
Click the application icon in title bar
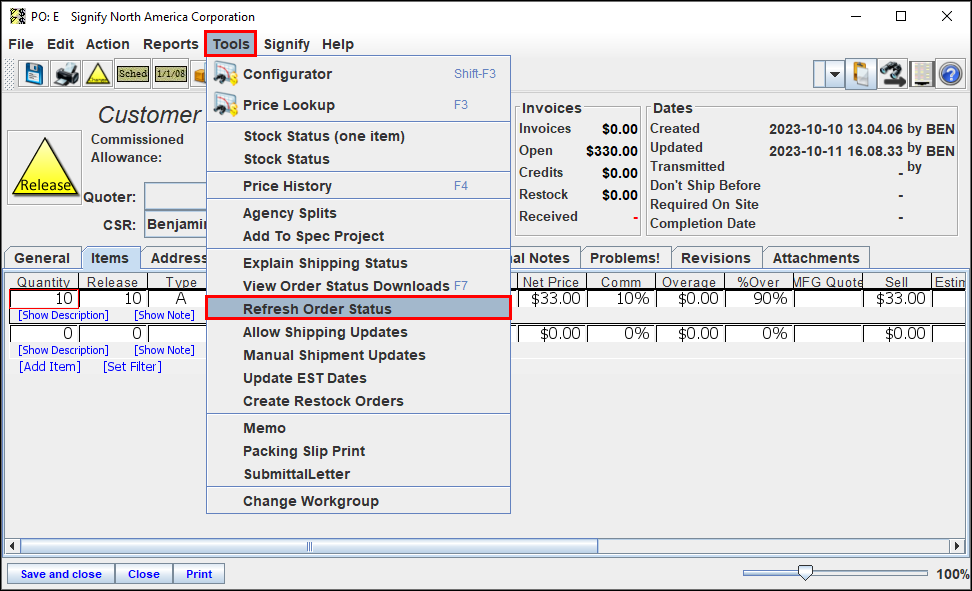point(17,16)
